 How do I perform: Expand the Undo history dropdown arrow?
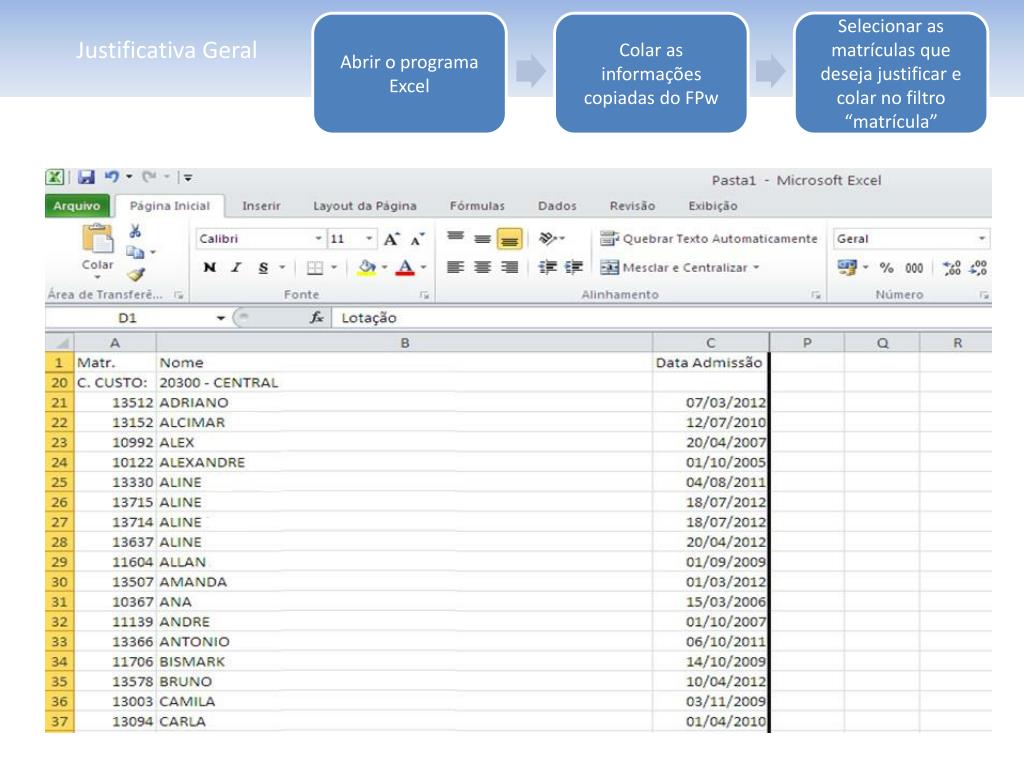[129, 176]
